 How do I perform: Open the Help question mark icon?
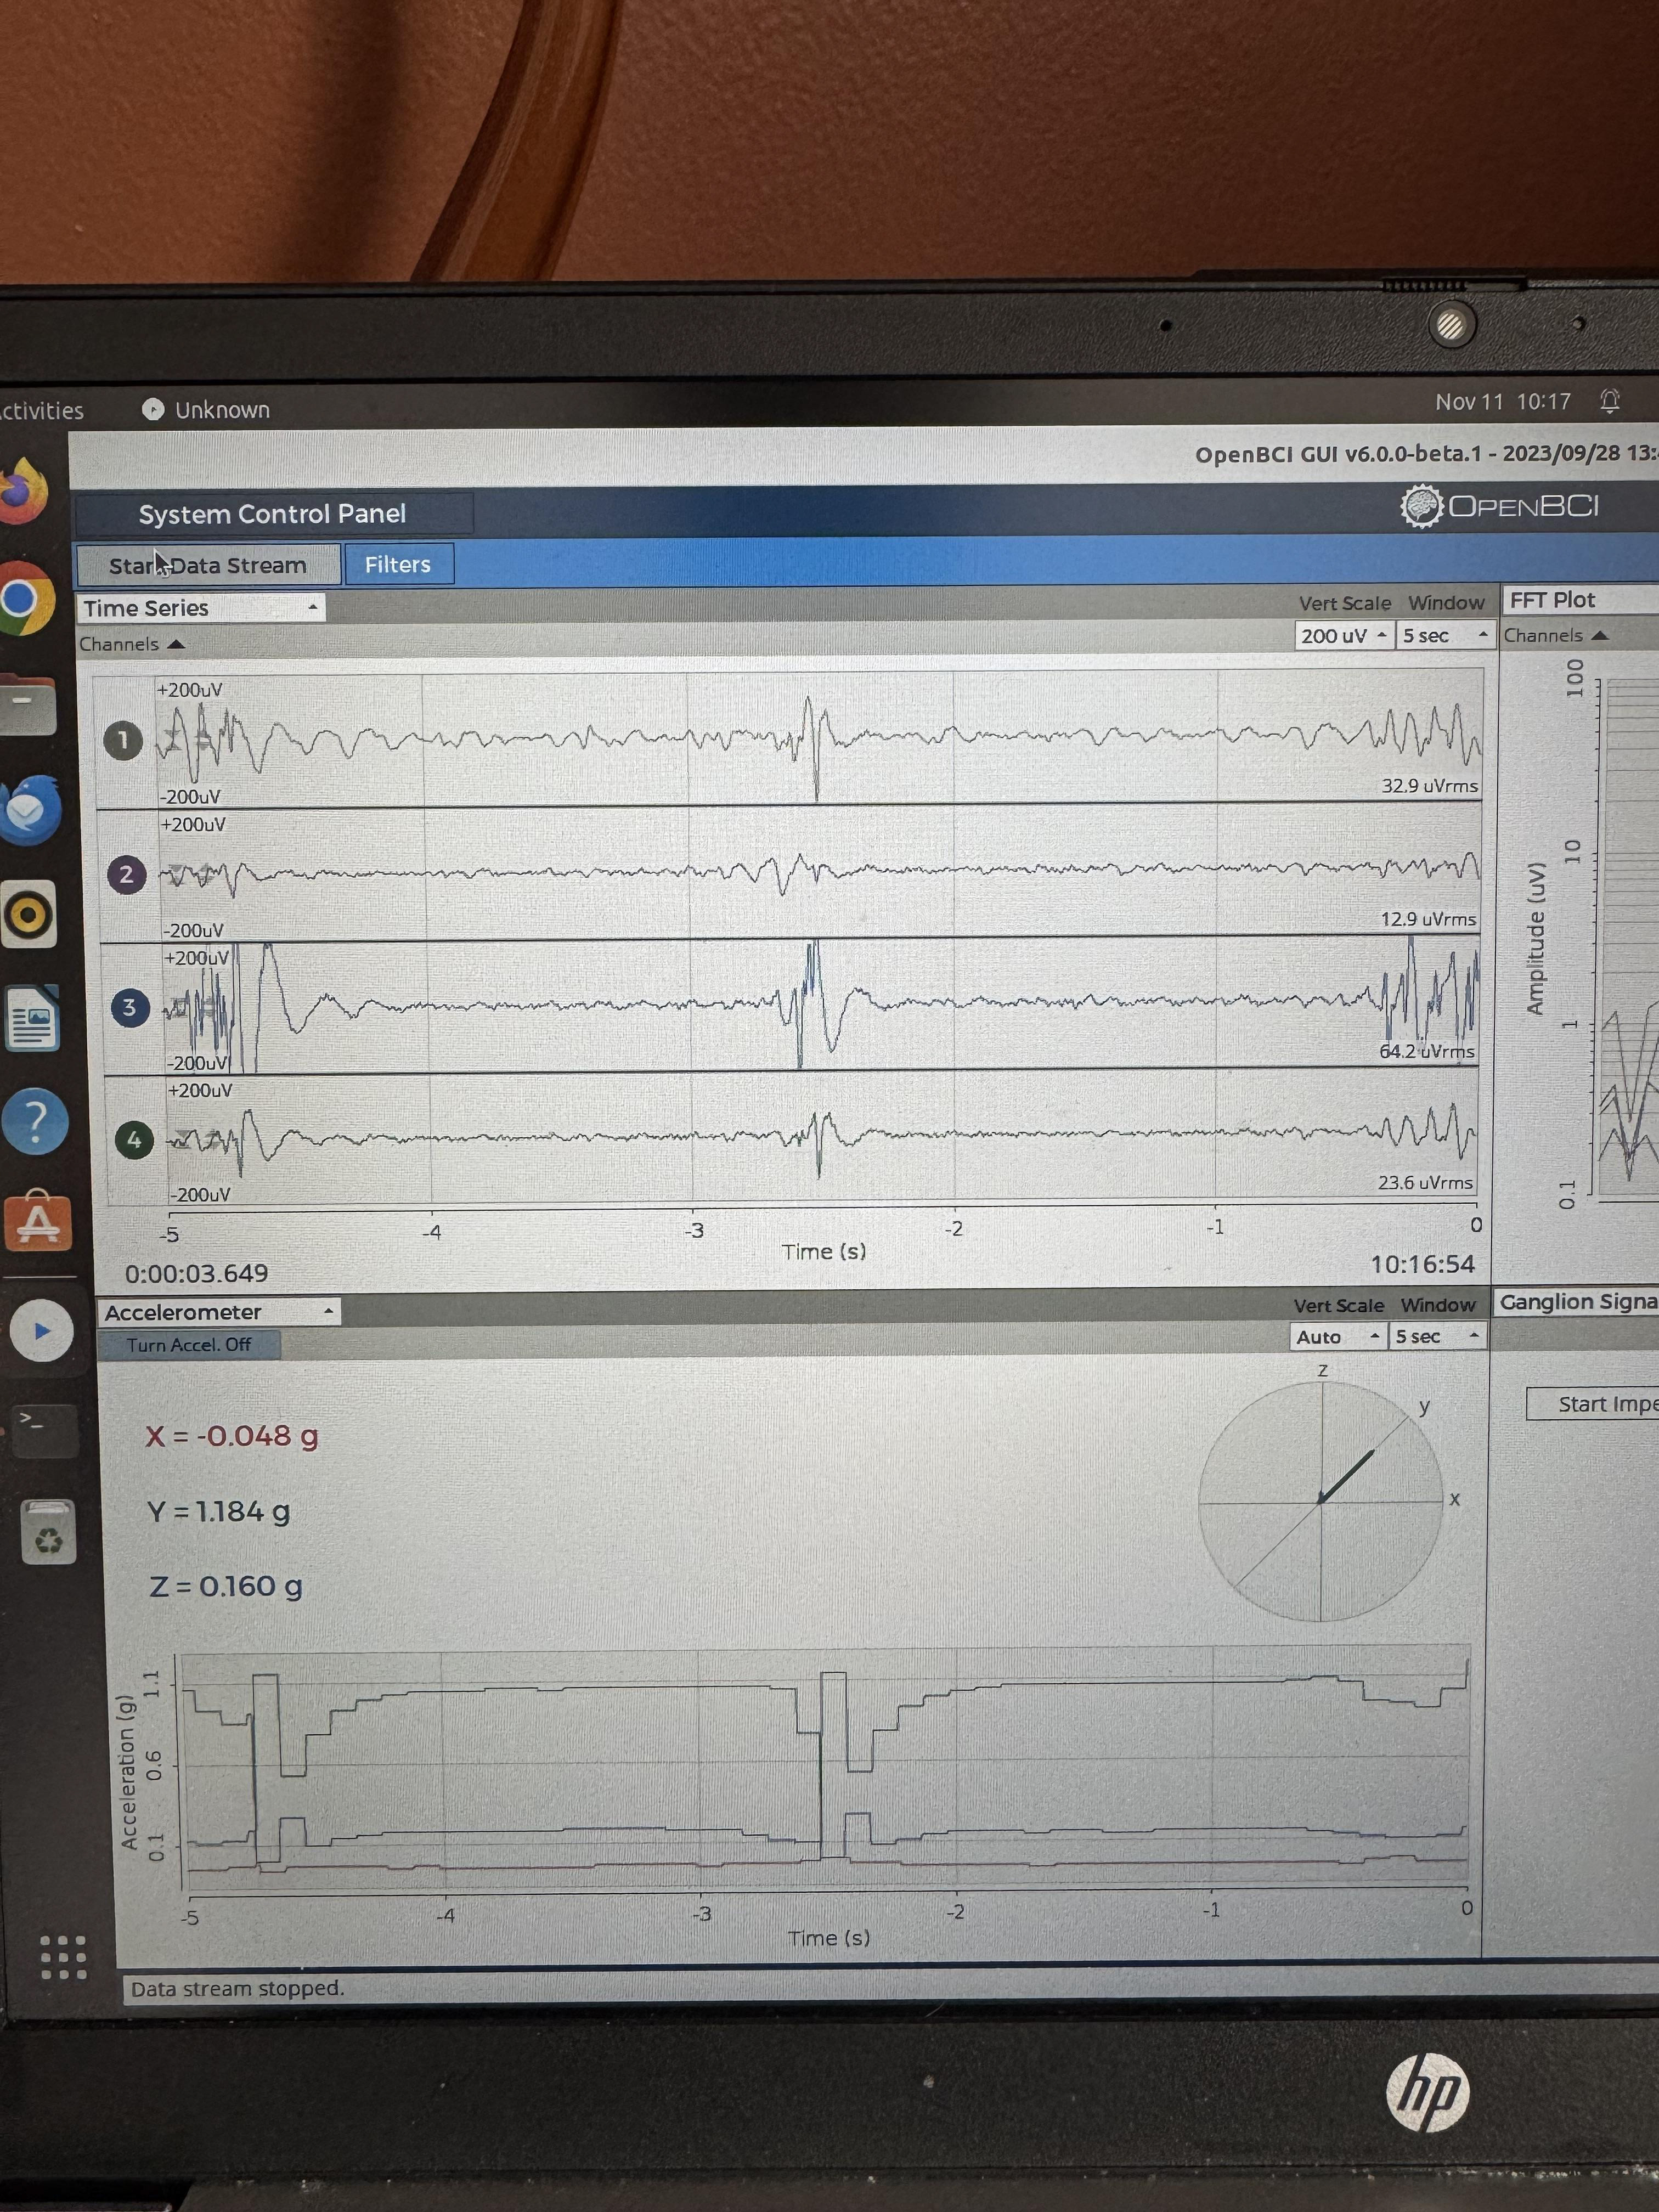tap(34, 1121)
